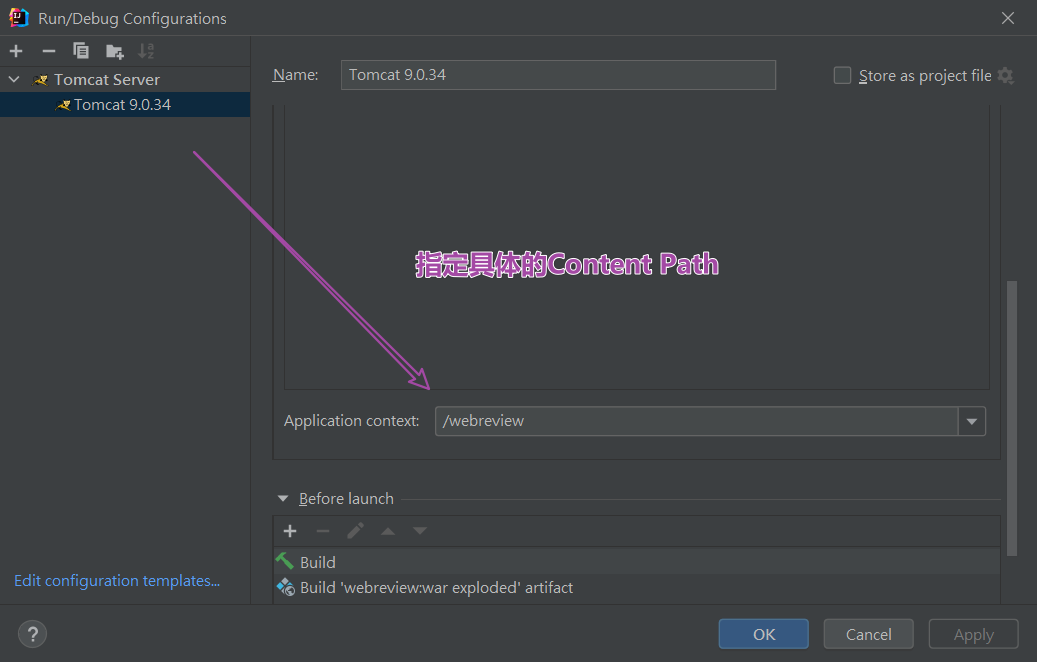Add a new run configuration
Viewport: 1037px width, 662px height.
tap(16, 51)
